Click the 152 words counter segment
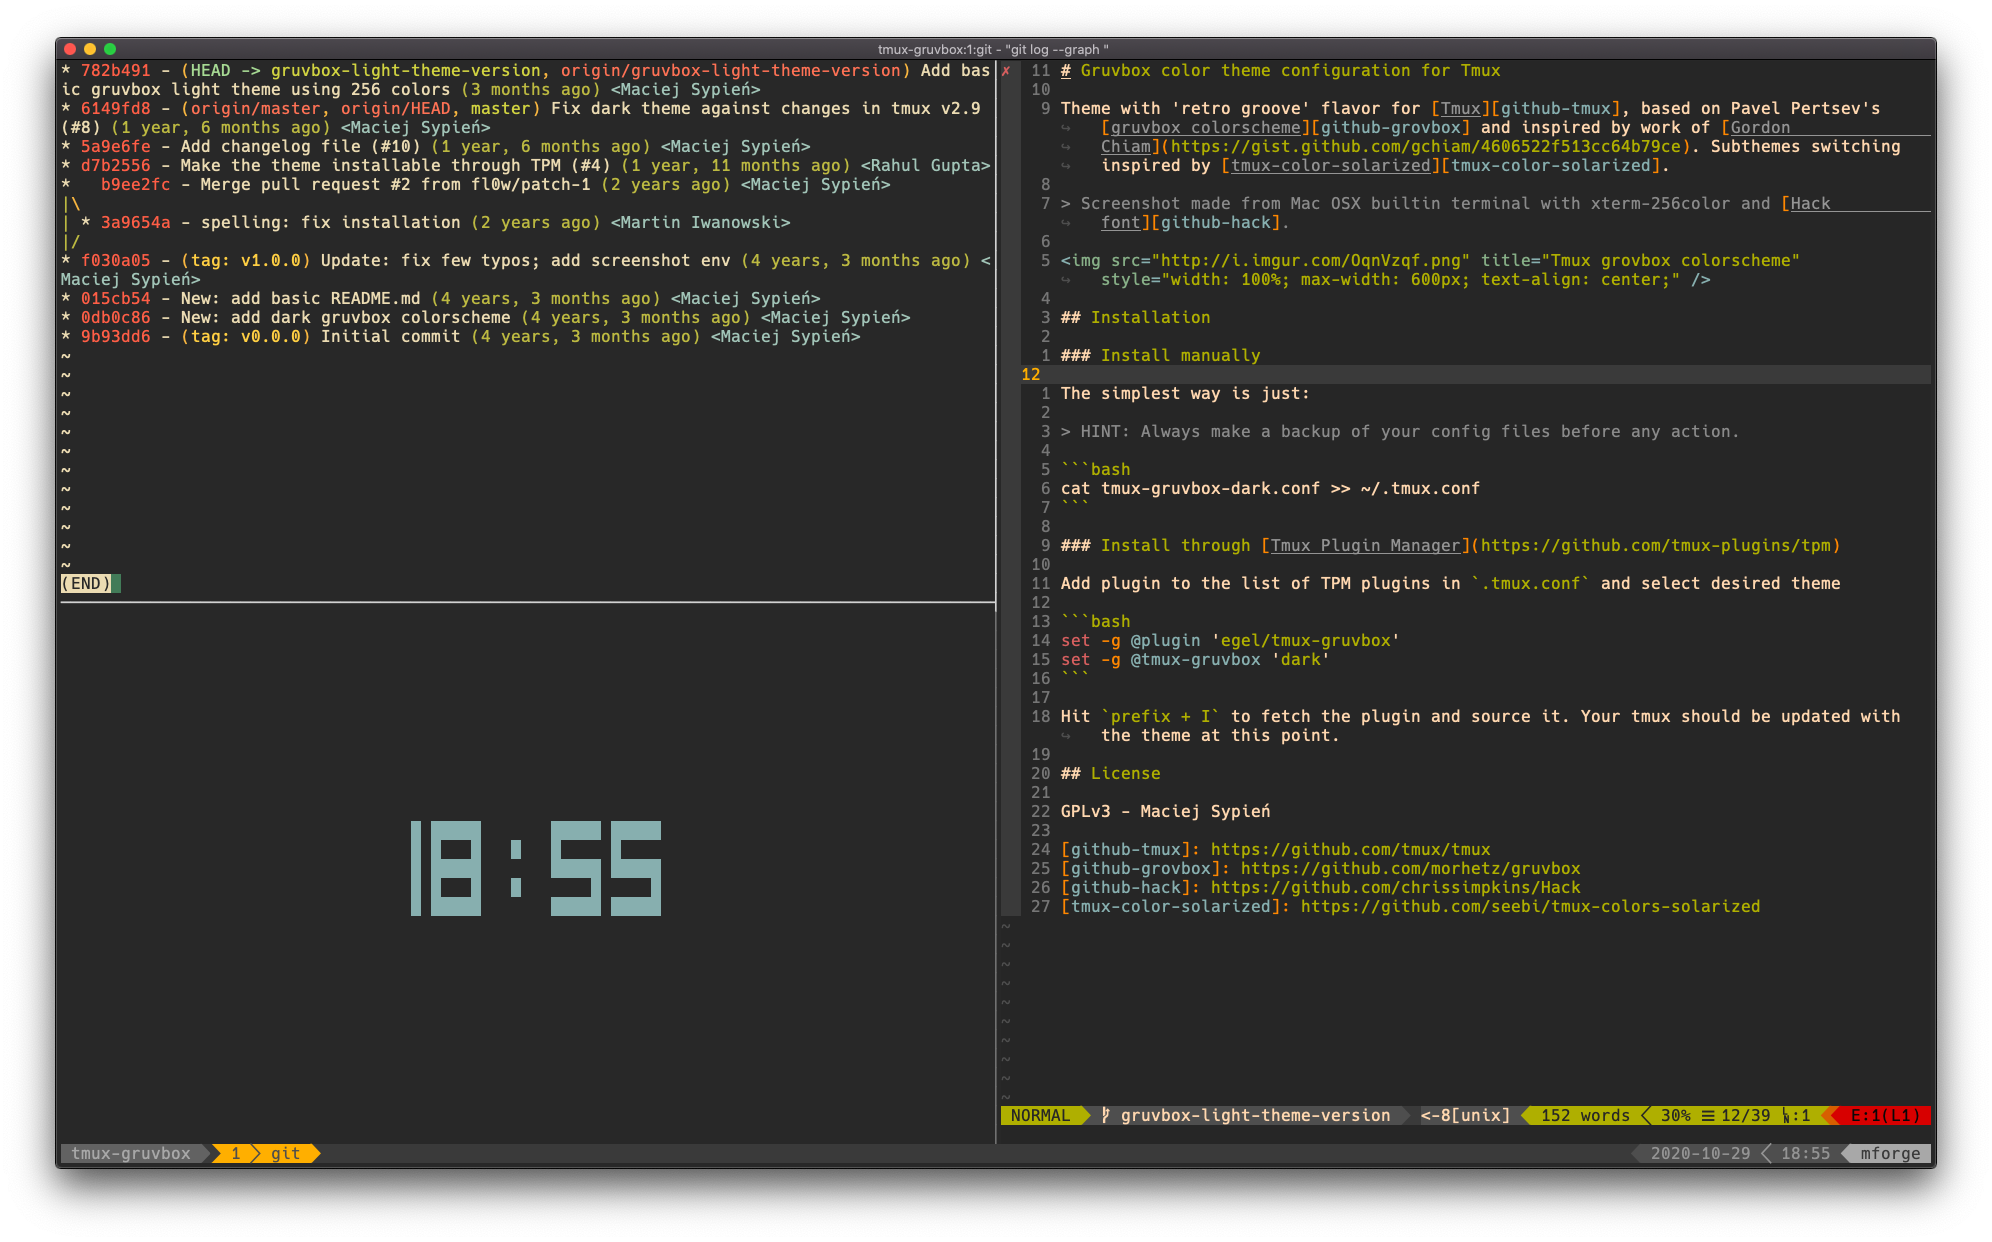 (1584, 1115)
